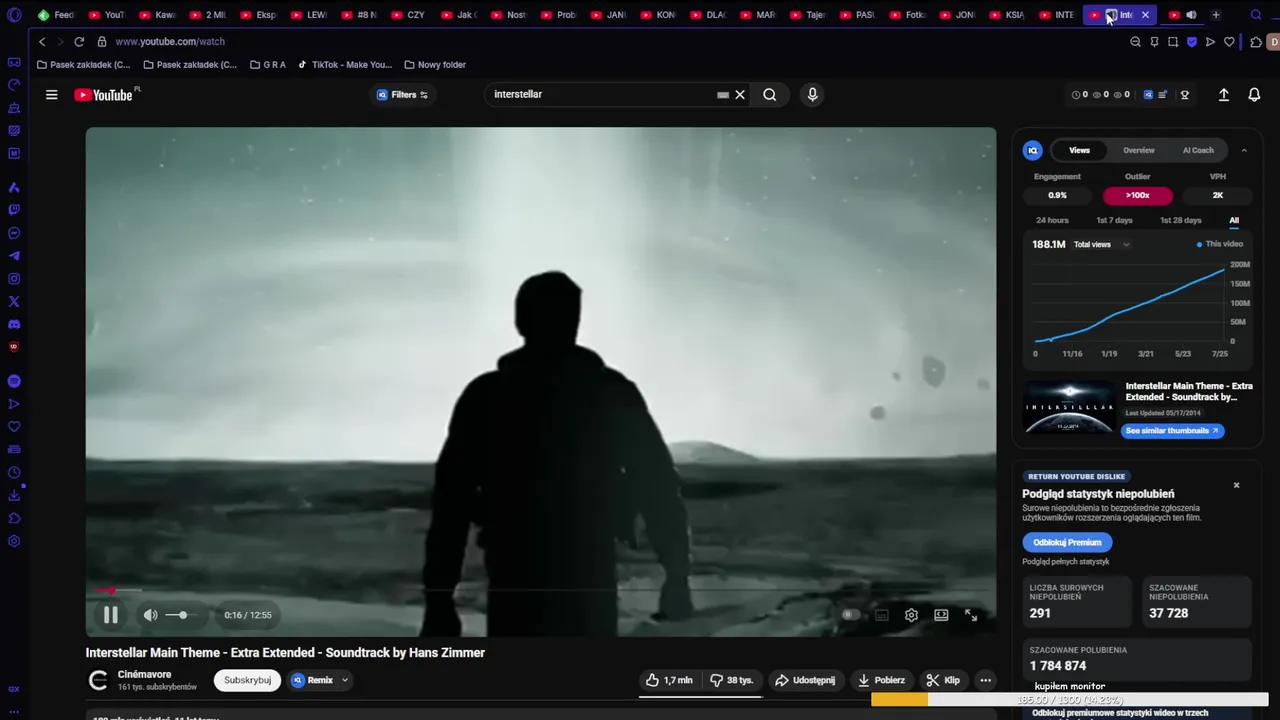Switch to theater mode
Screen dimensions: 1280x720
pyautogui.click(x=941, y=615)
